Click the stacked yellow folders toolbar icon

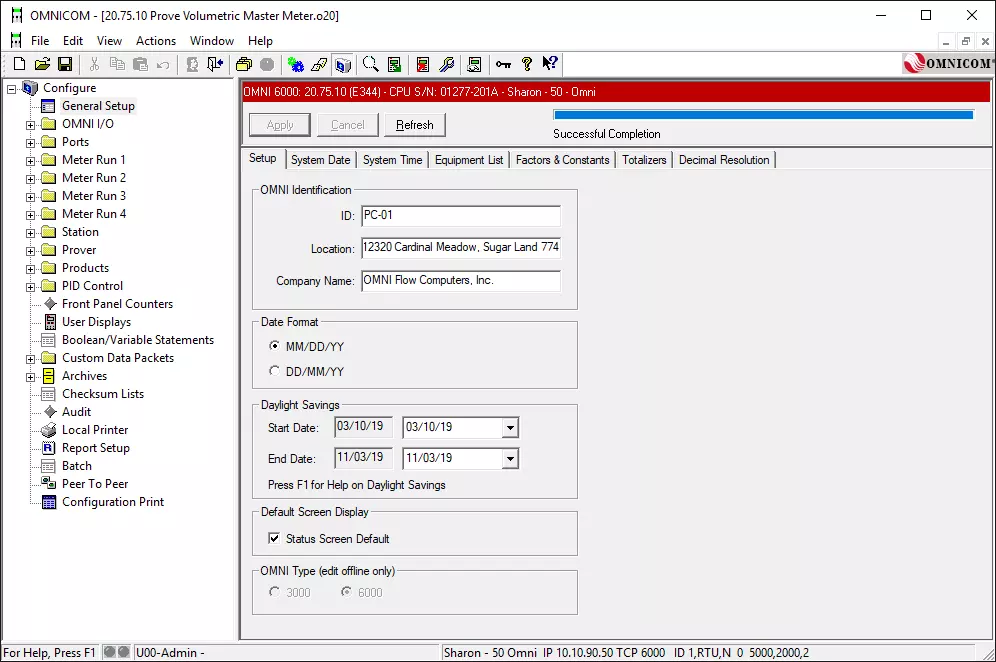(x=244, y=64)
